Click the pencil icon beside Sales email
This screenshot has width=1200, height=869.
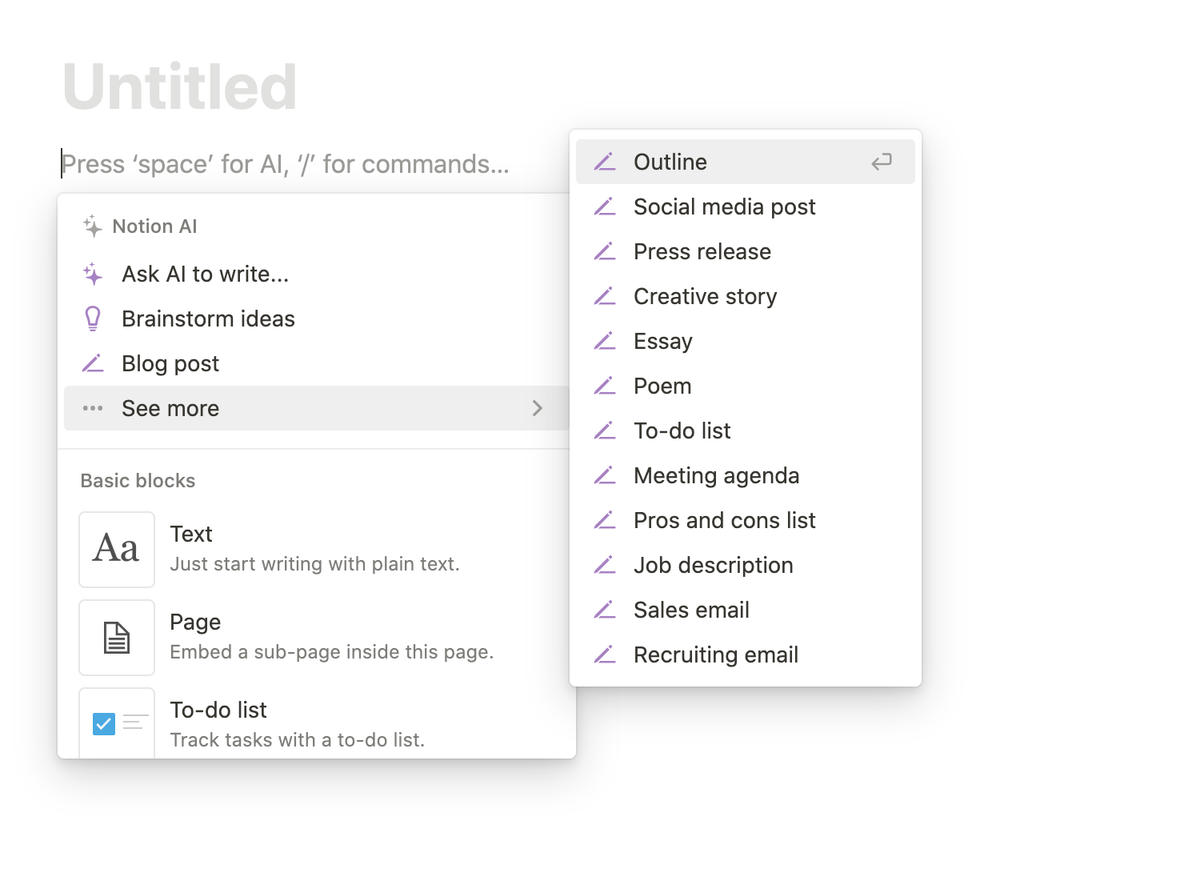point(605,610)
